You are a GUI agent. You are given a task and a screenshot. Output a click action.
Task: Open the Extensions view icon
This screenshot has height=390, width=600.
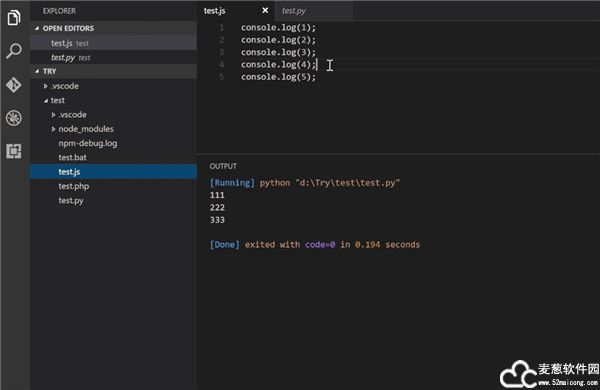14,151
